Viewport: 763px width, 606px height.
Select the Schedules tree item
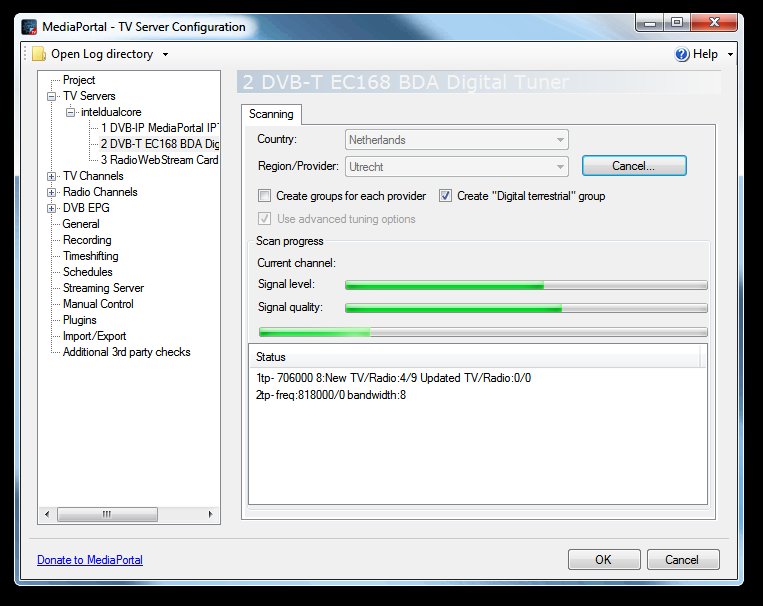point(88,272)
